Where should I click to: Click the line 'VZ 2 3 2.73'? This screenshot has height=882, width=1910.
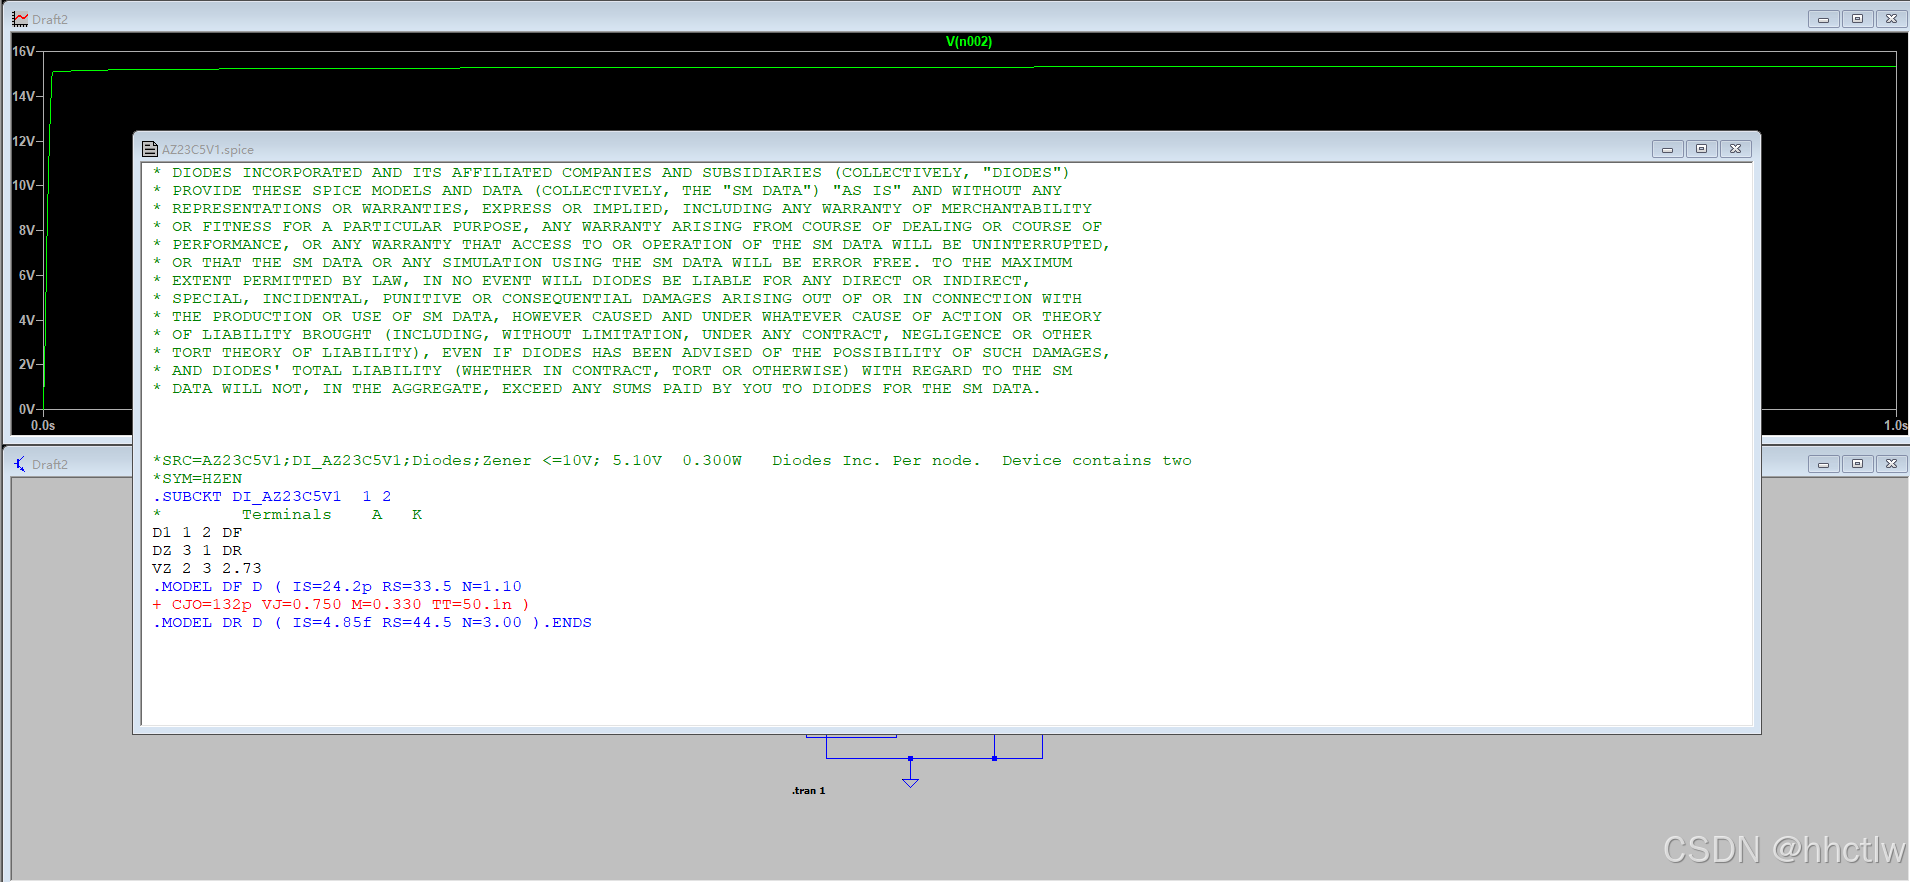(x=207, y=569)
